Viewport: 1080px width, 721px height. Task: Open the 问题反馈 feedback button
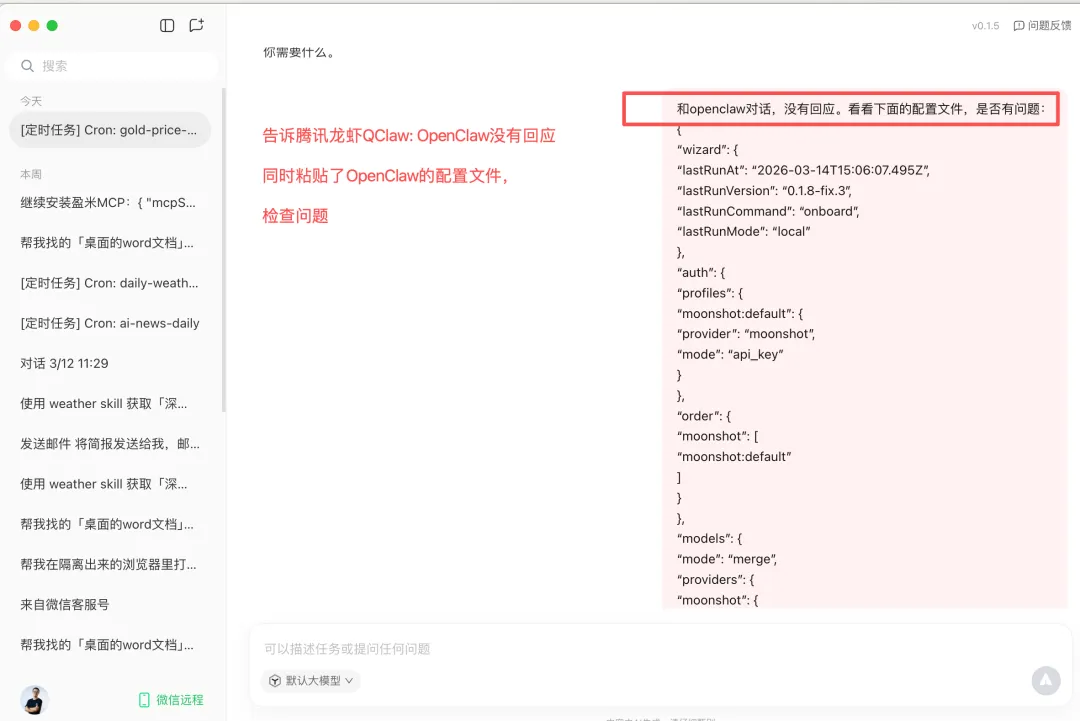click(x=1042, y=25)
